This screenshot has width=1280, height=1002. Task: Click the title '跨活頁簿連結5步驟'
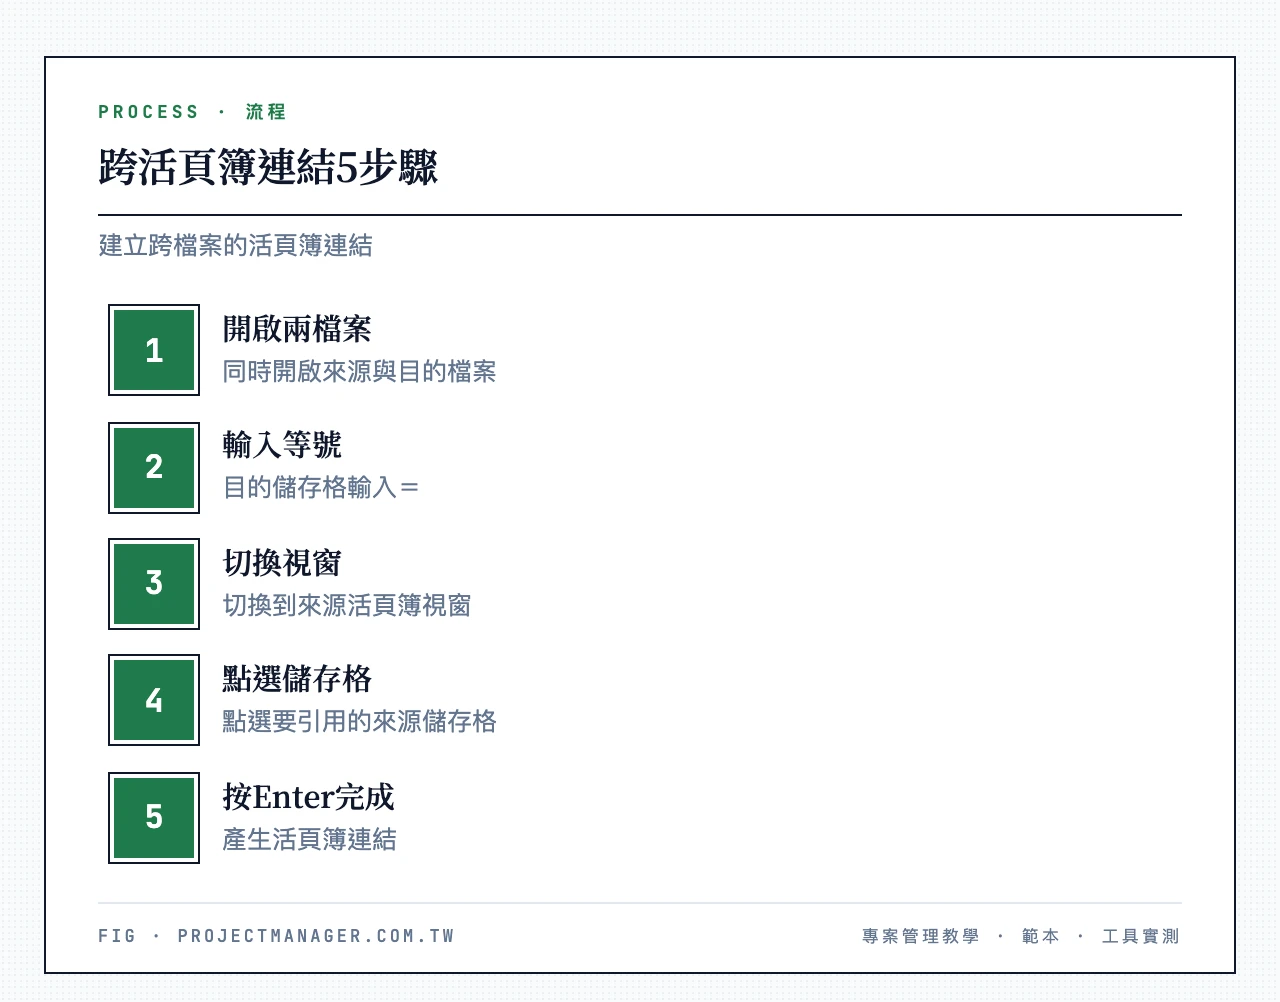(268, 167)
